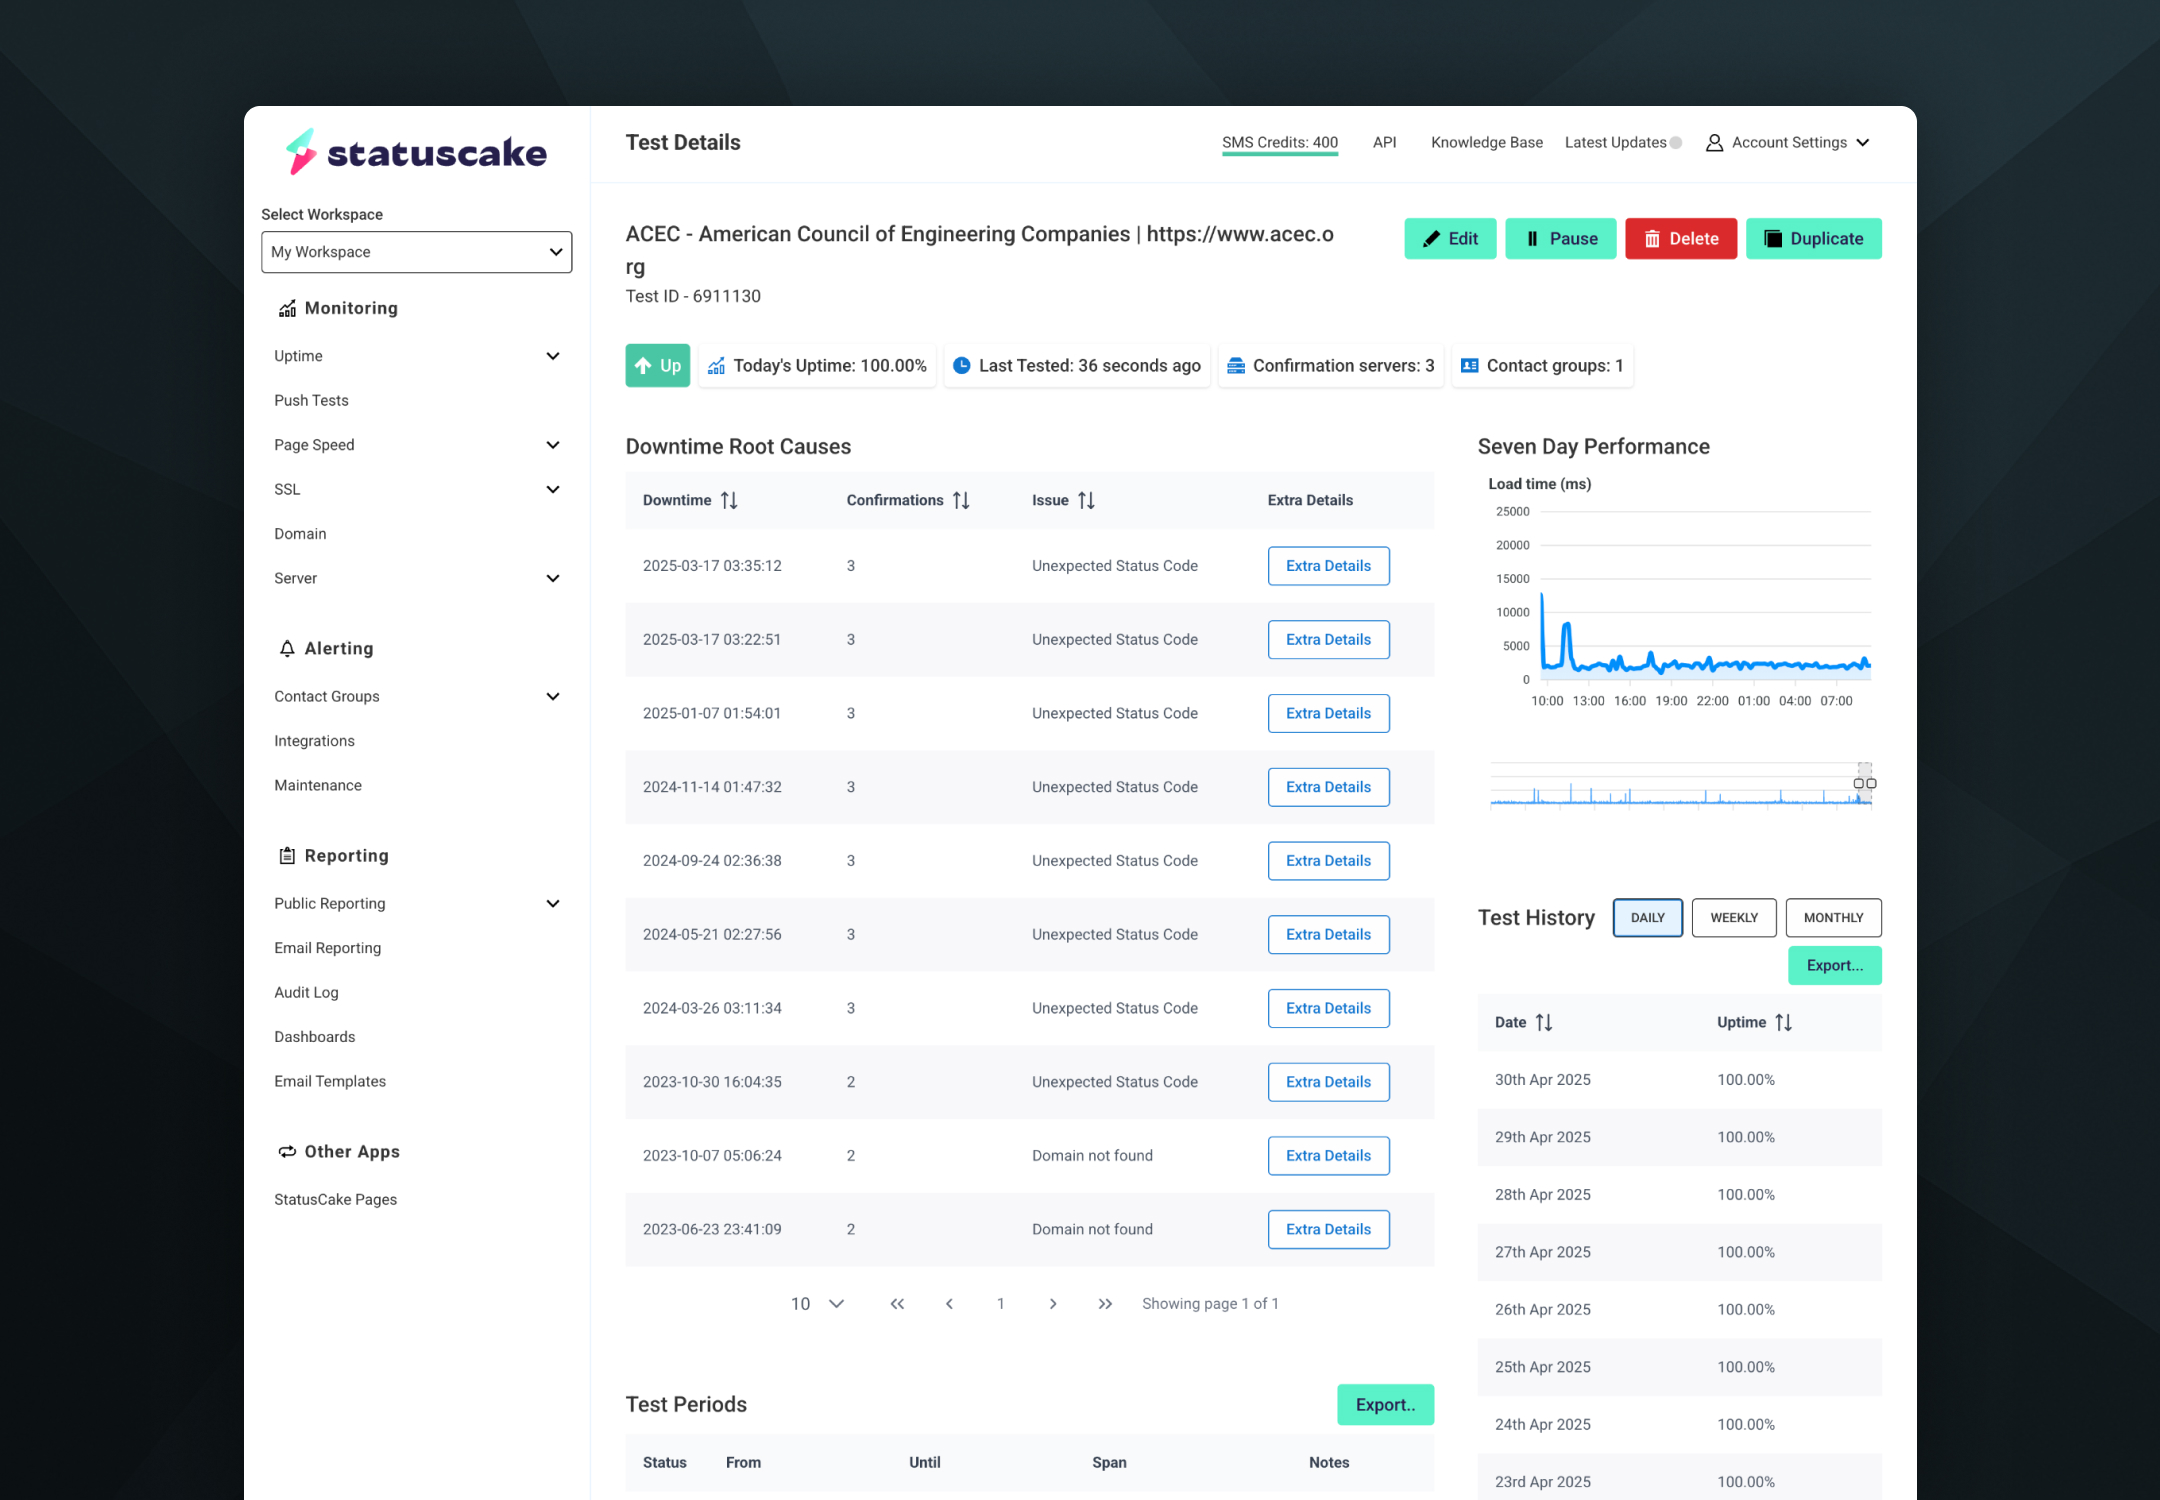Click the Today's Uptime chart icon
Screen dimensions: 2160x1500
716,366
